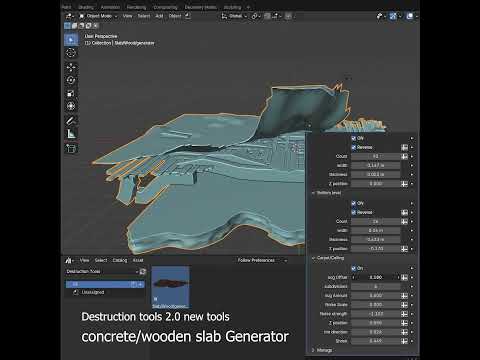The image size is (480, 360).
Task: Open the Add menu in viewport header
Action: pyautogui.click(x=159, y=16)
